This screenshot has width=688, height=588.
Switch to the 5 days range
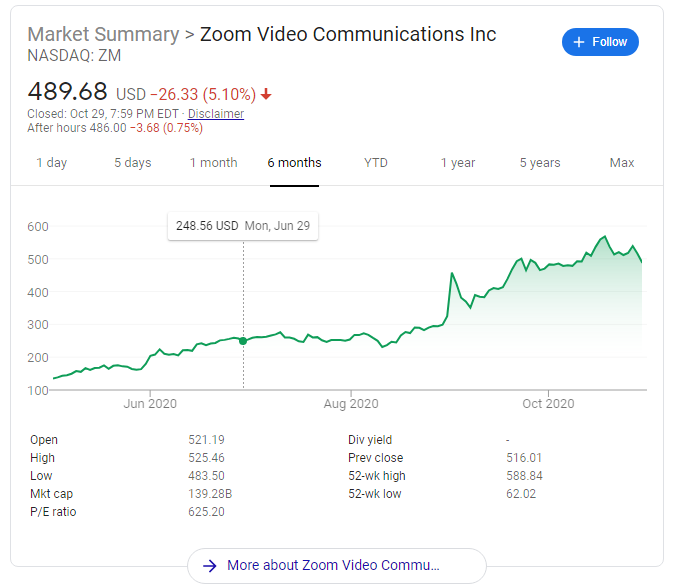pyautogui.click(x=132, y=163)
